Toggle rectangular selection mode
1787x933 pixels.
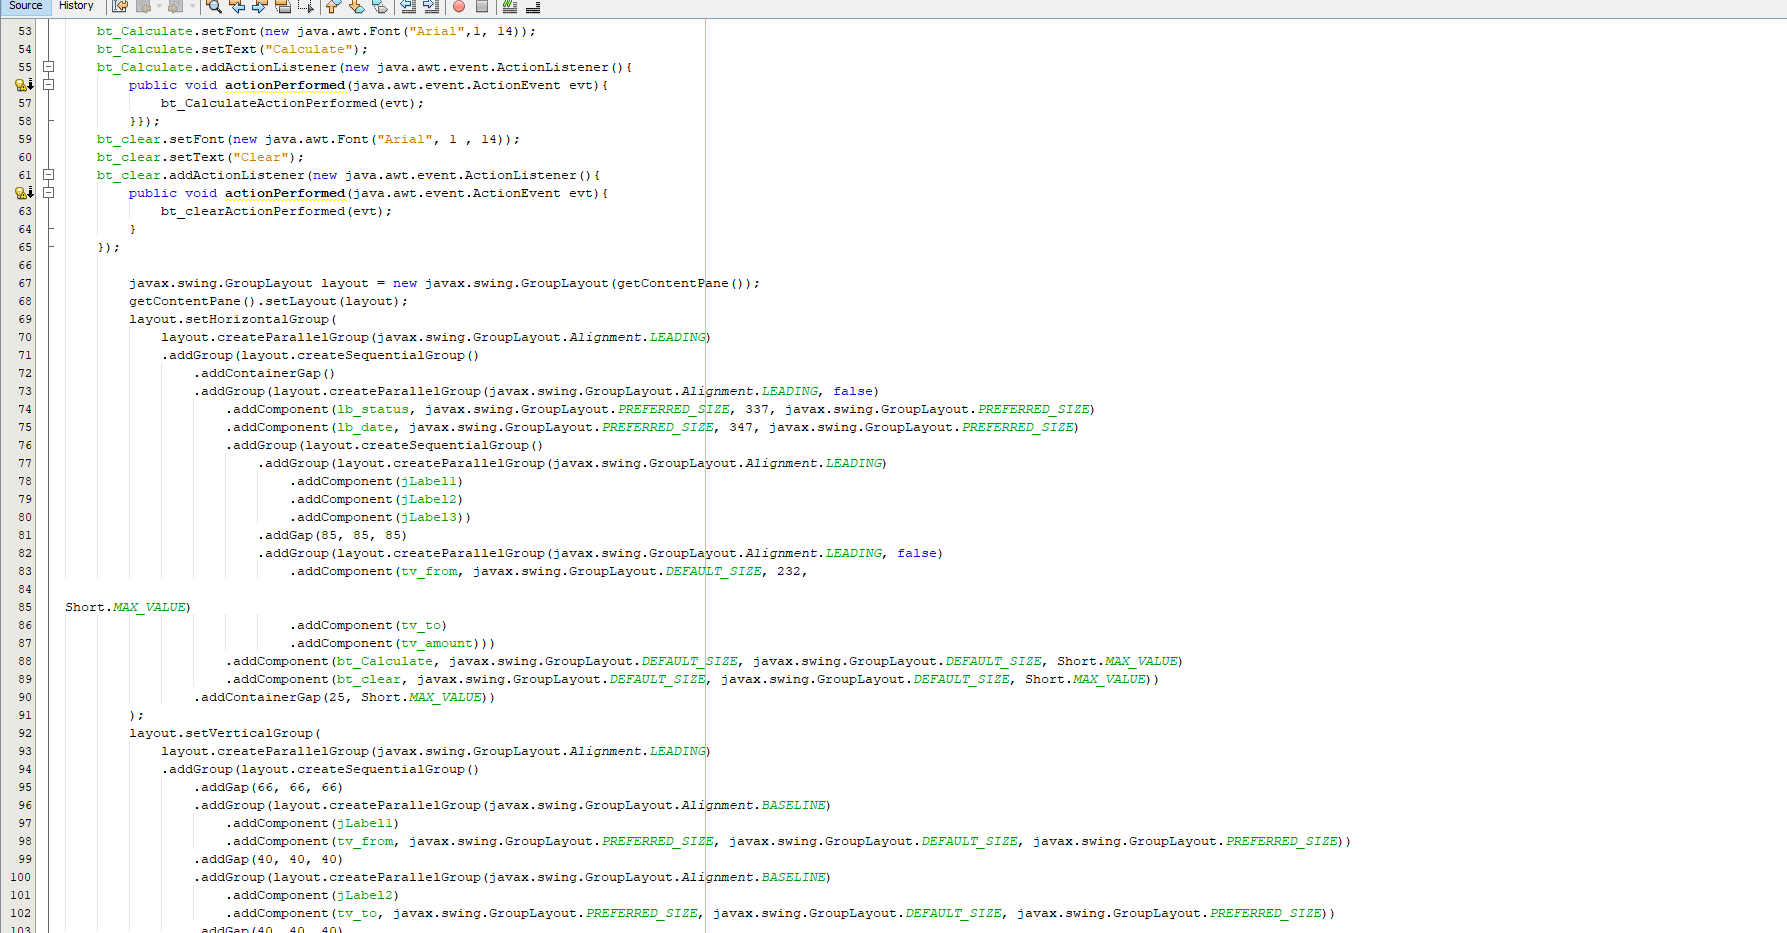[x=306, y=7]
